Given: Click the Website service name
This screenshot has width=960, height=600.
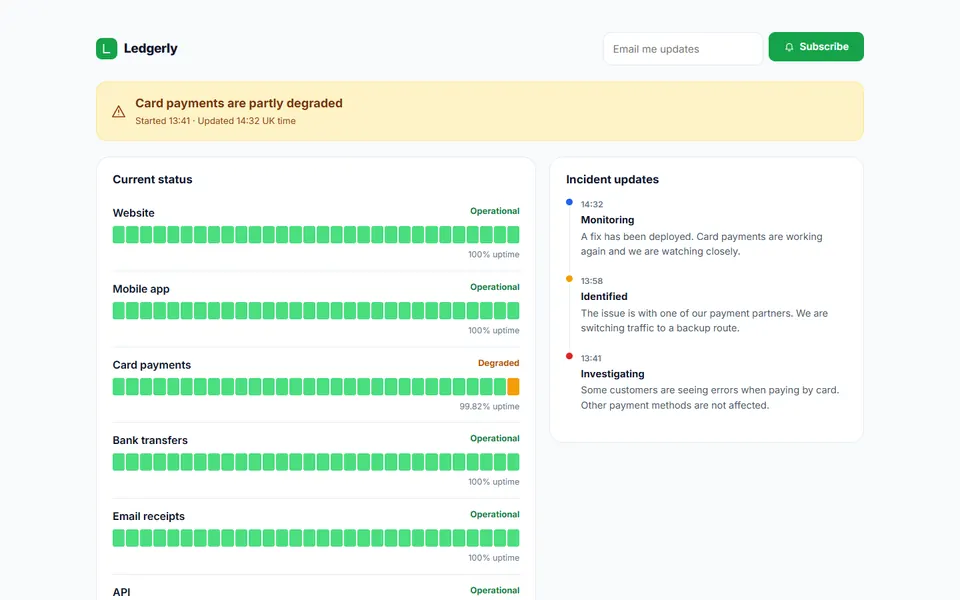Looking at the screenshot, I should pos(133,213).
